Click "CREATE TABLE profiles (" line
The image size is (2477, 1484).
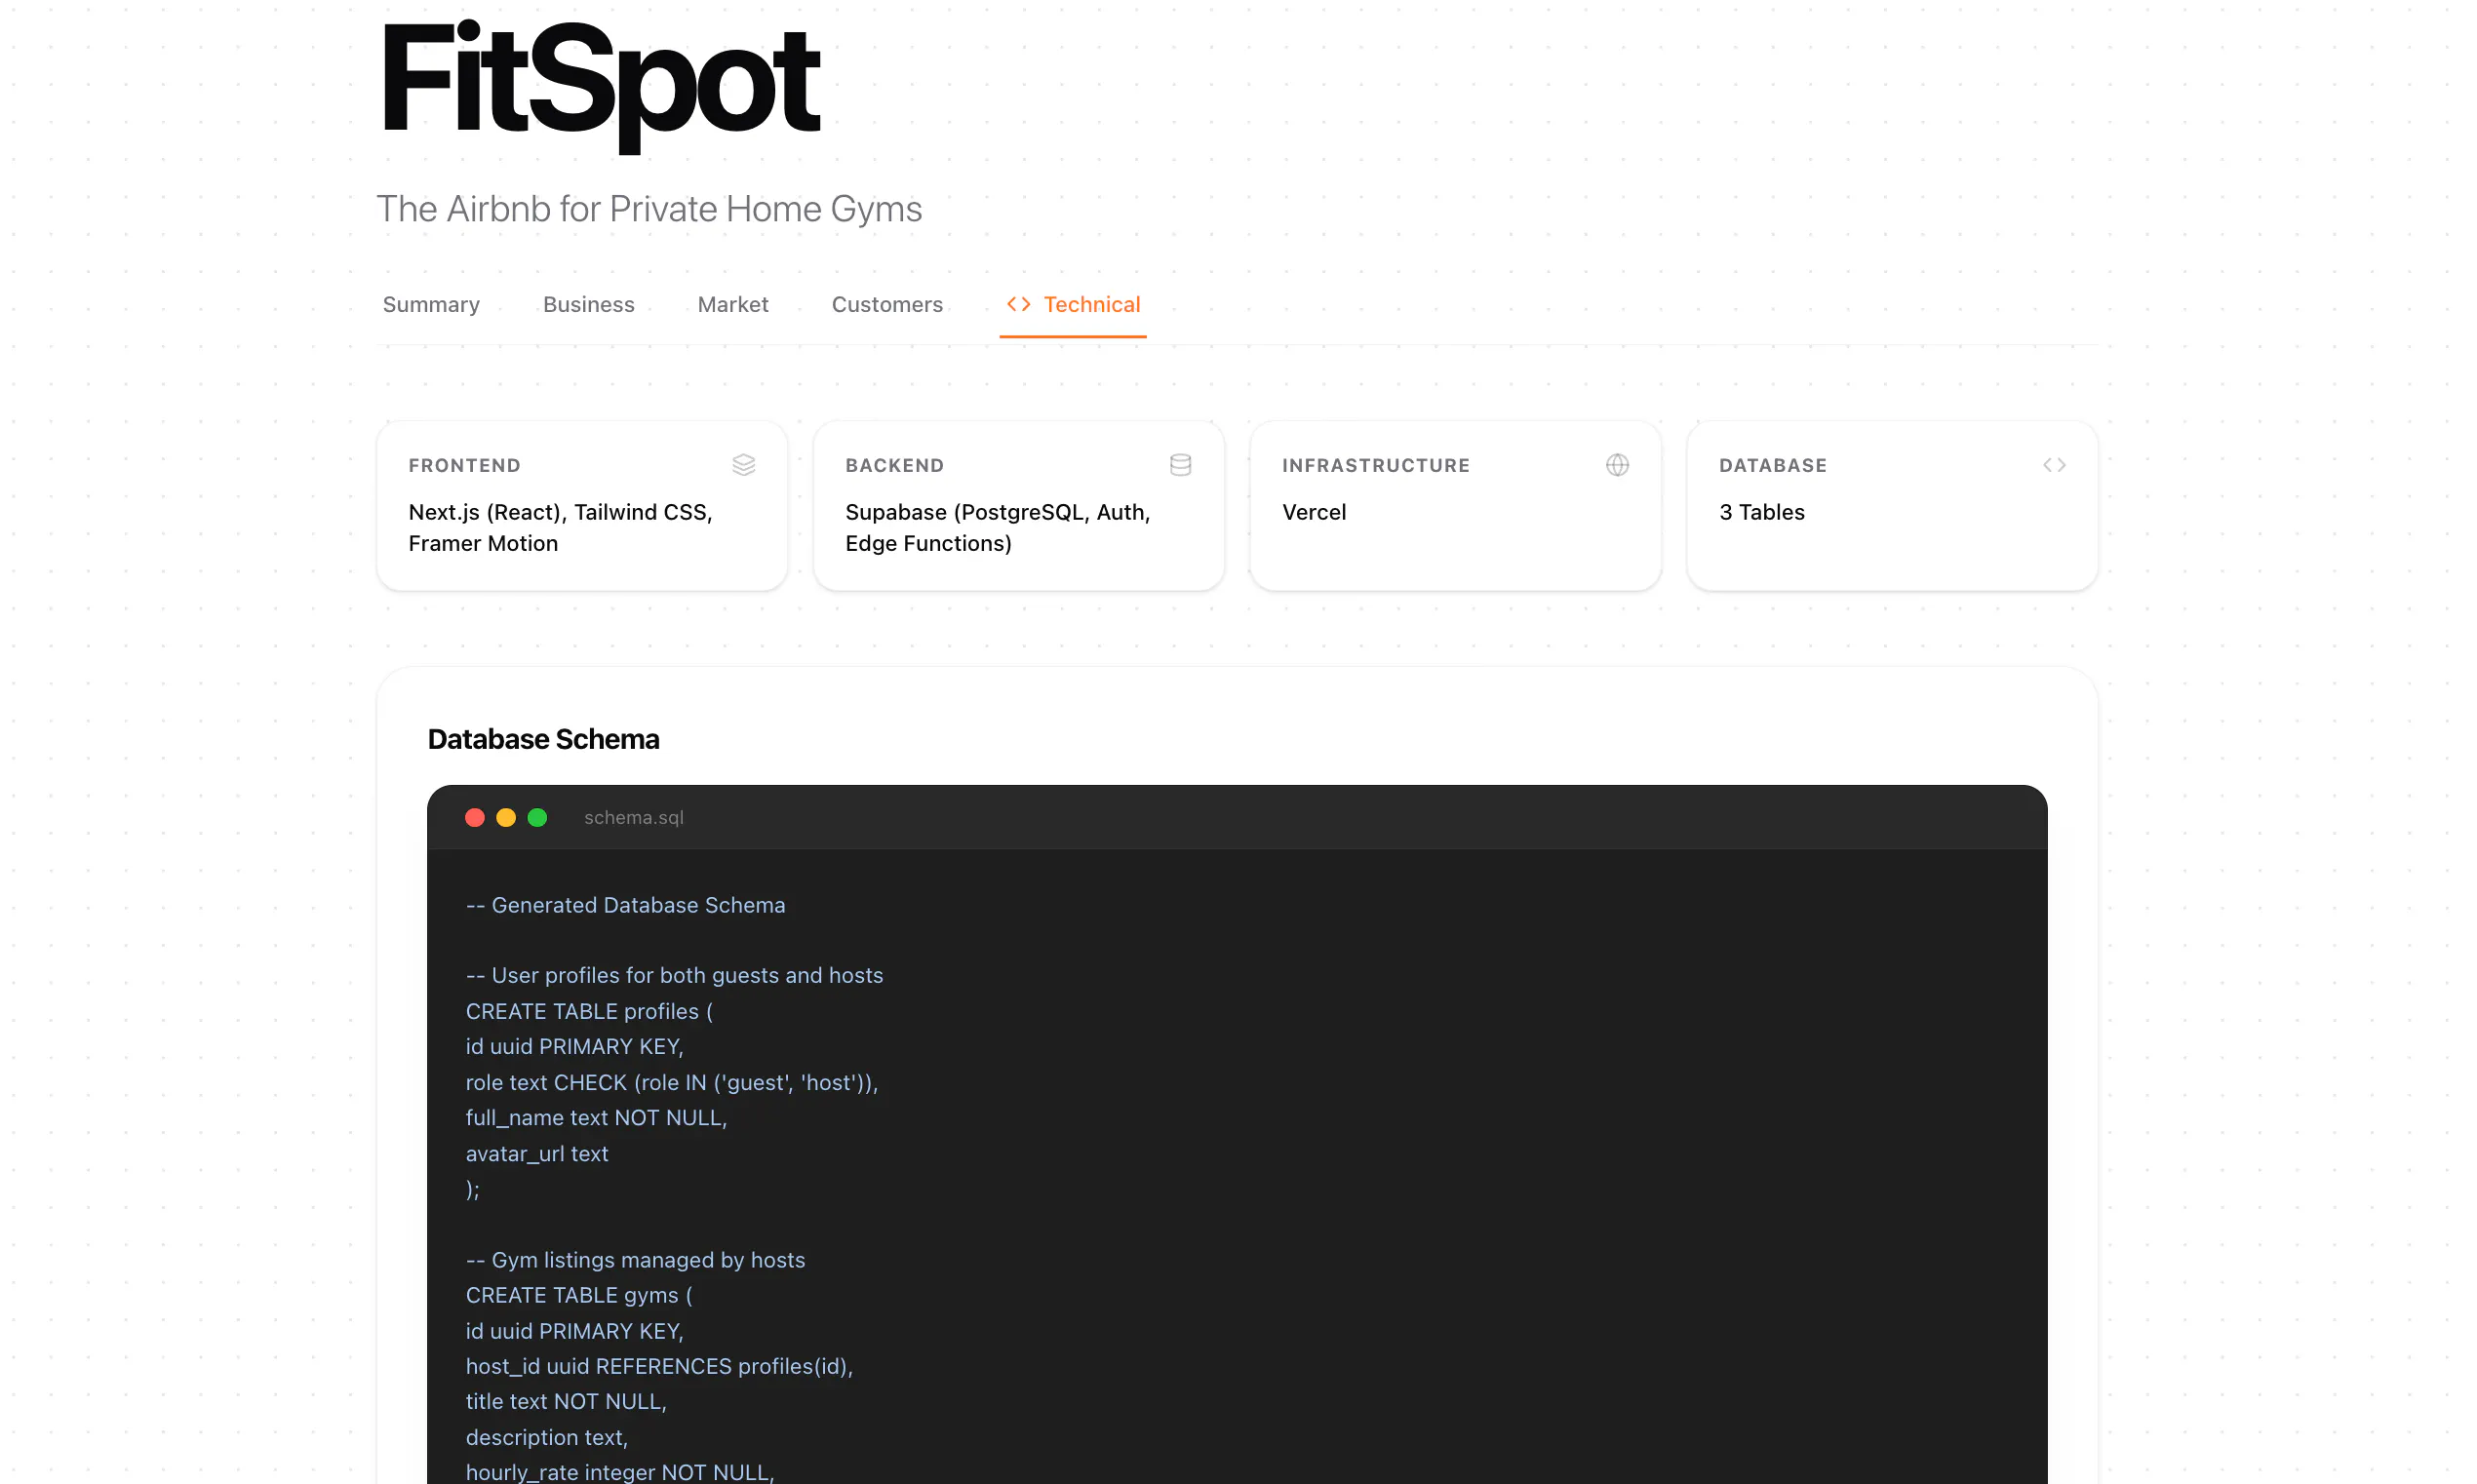(x=590, y=1012)
